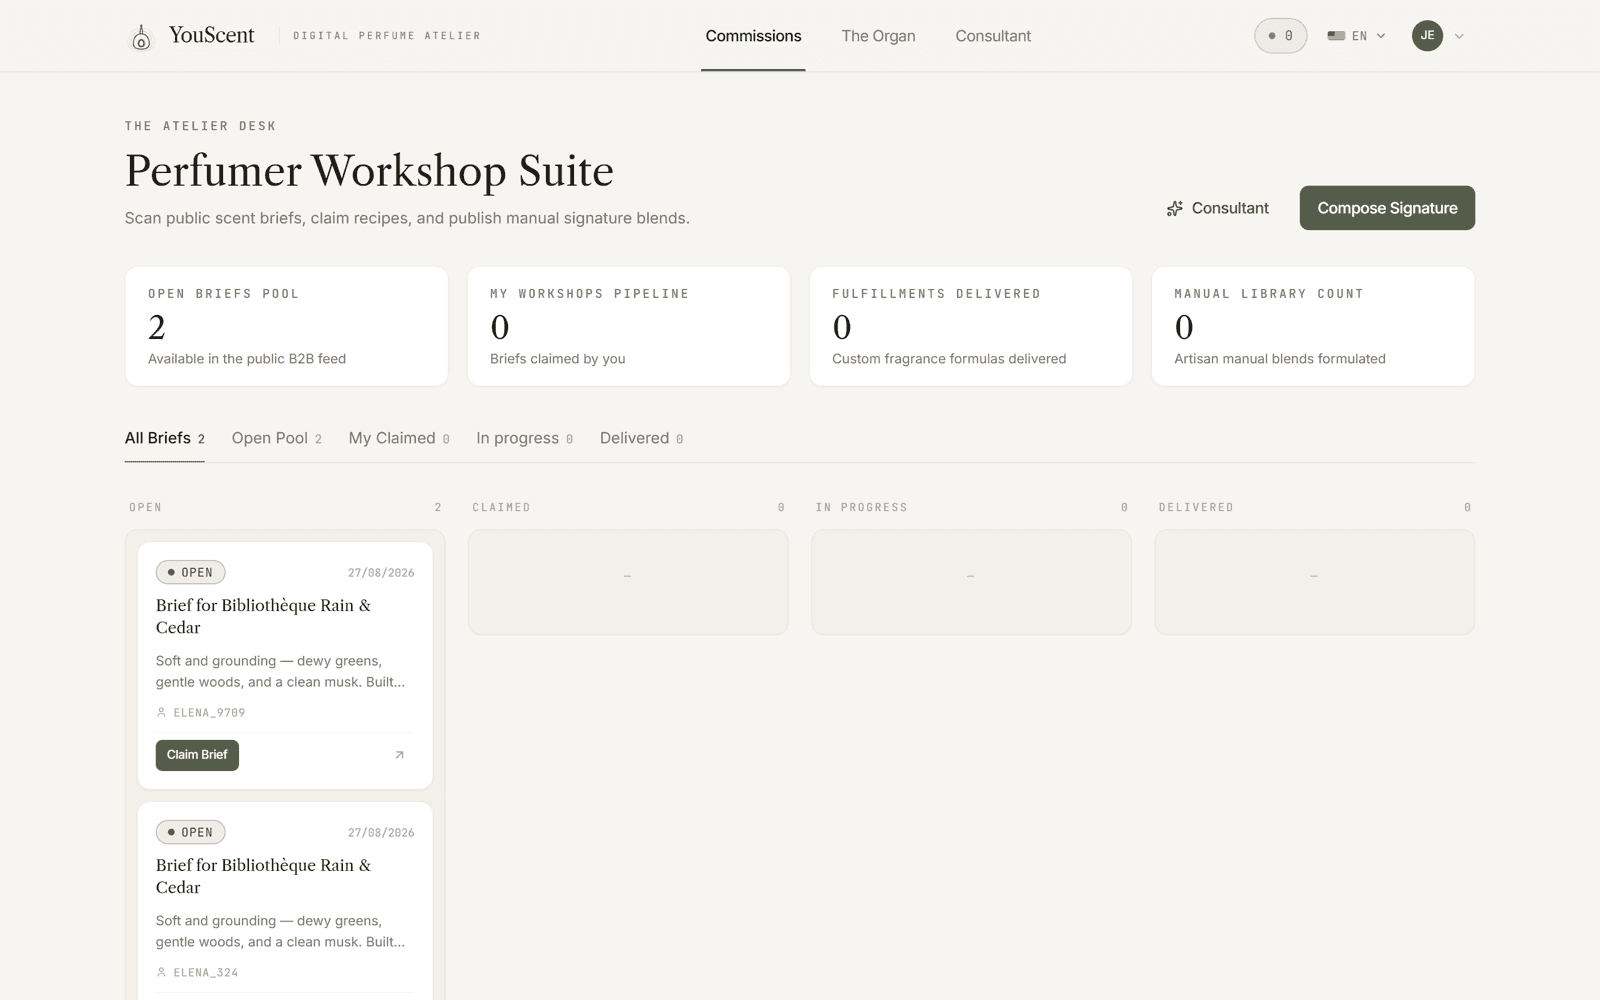This screenshot has height=1000, width=1600.
Task: Click the Manual Library Count stat card
Action: click(x=1313, y=326)
